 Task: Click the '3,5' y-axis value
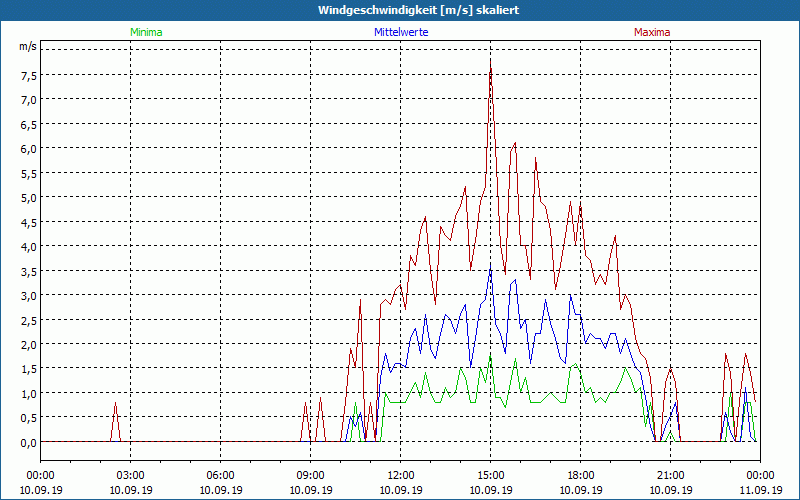tap(29, 271)
